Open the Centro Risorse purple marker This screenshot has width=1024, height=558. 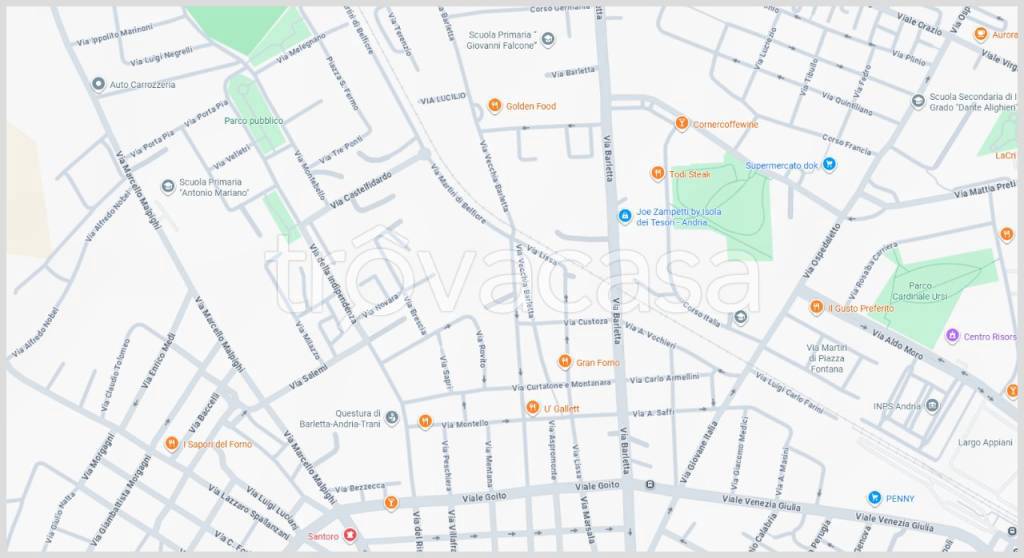coord(952,336)
